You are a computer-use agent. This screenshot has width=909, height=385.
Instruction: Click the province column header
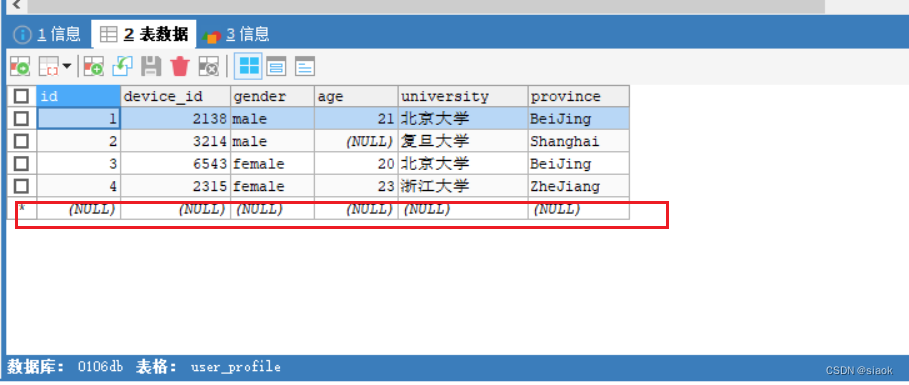tap(579, 96)
